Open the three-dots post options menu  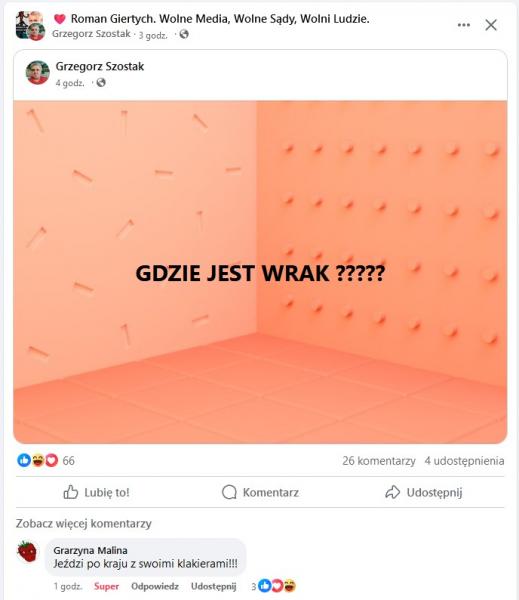(x=464, y=25)
